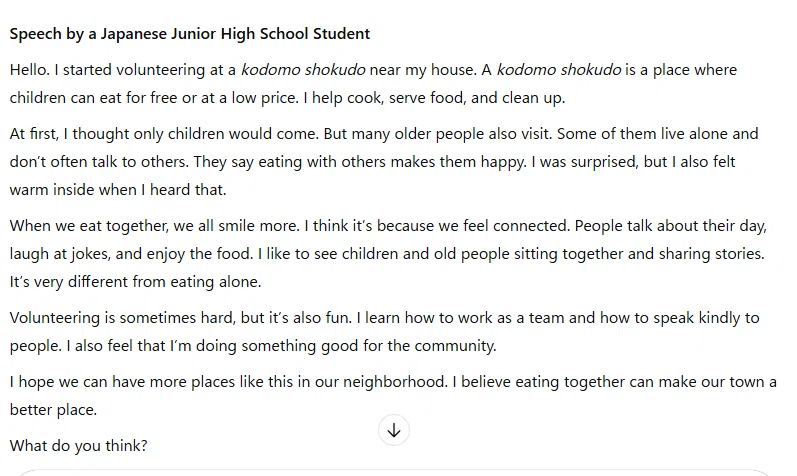The width and height of the screenshot is (797, 476).
Task: Click the scroll-to-bottom down arrow button
Action: [394, 430]
